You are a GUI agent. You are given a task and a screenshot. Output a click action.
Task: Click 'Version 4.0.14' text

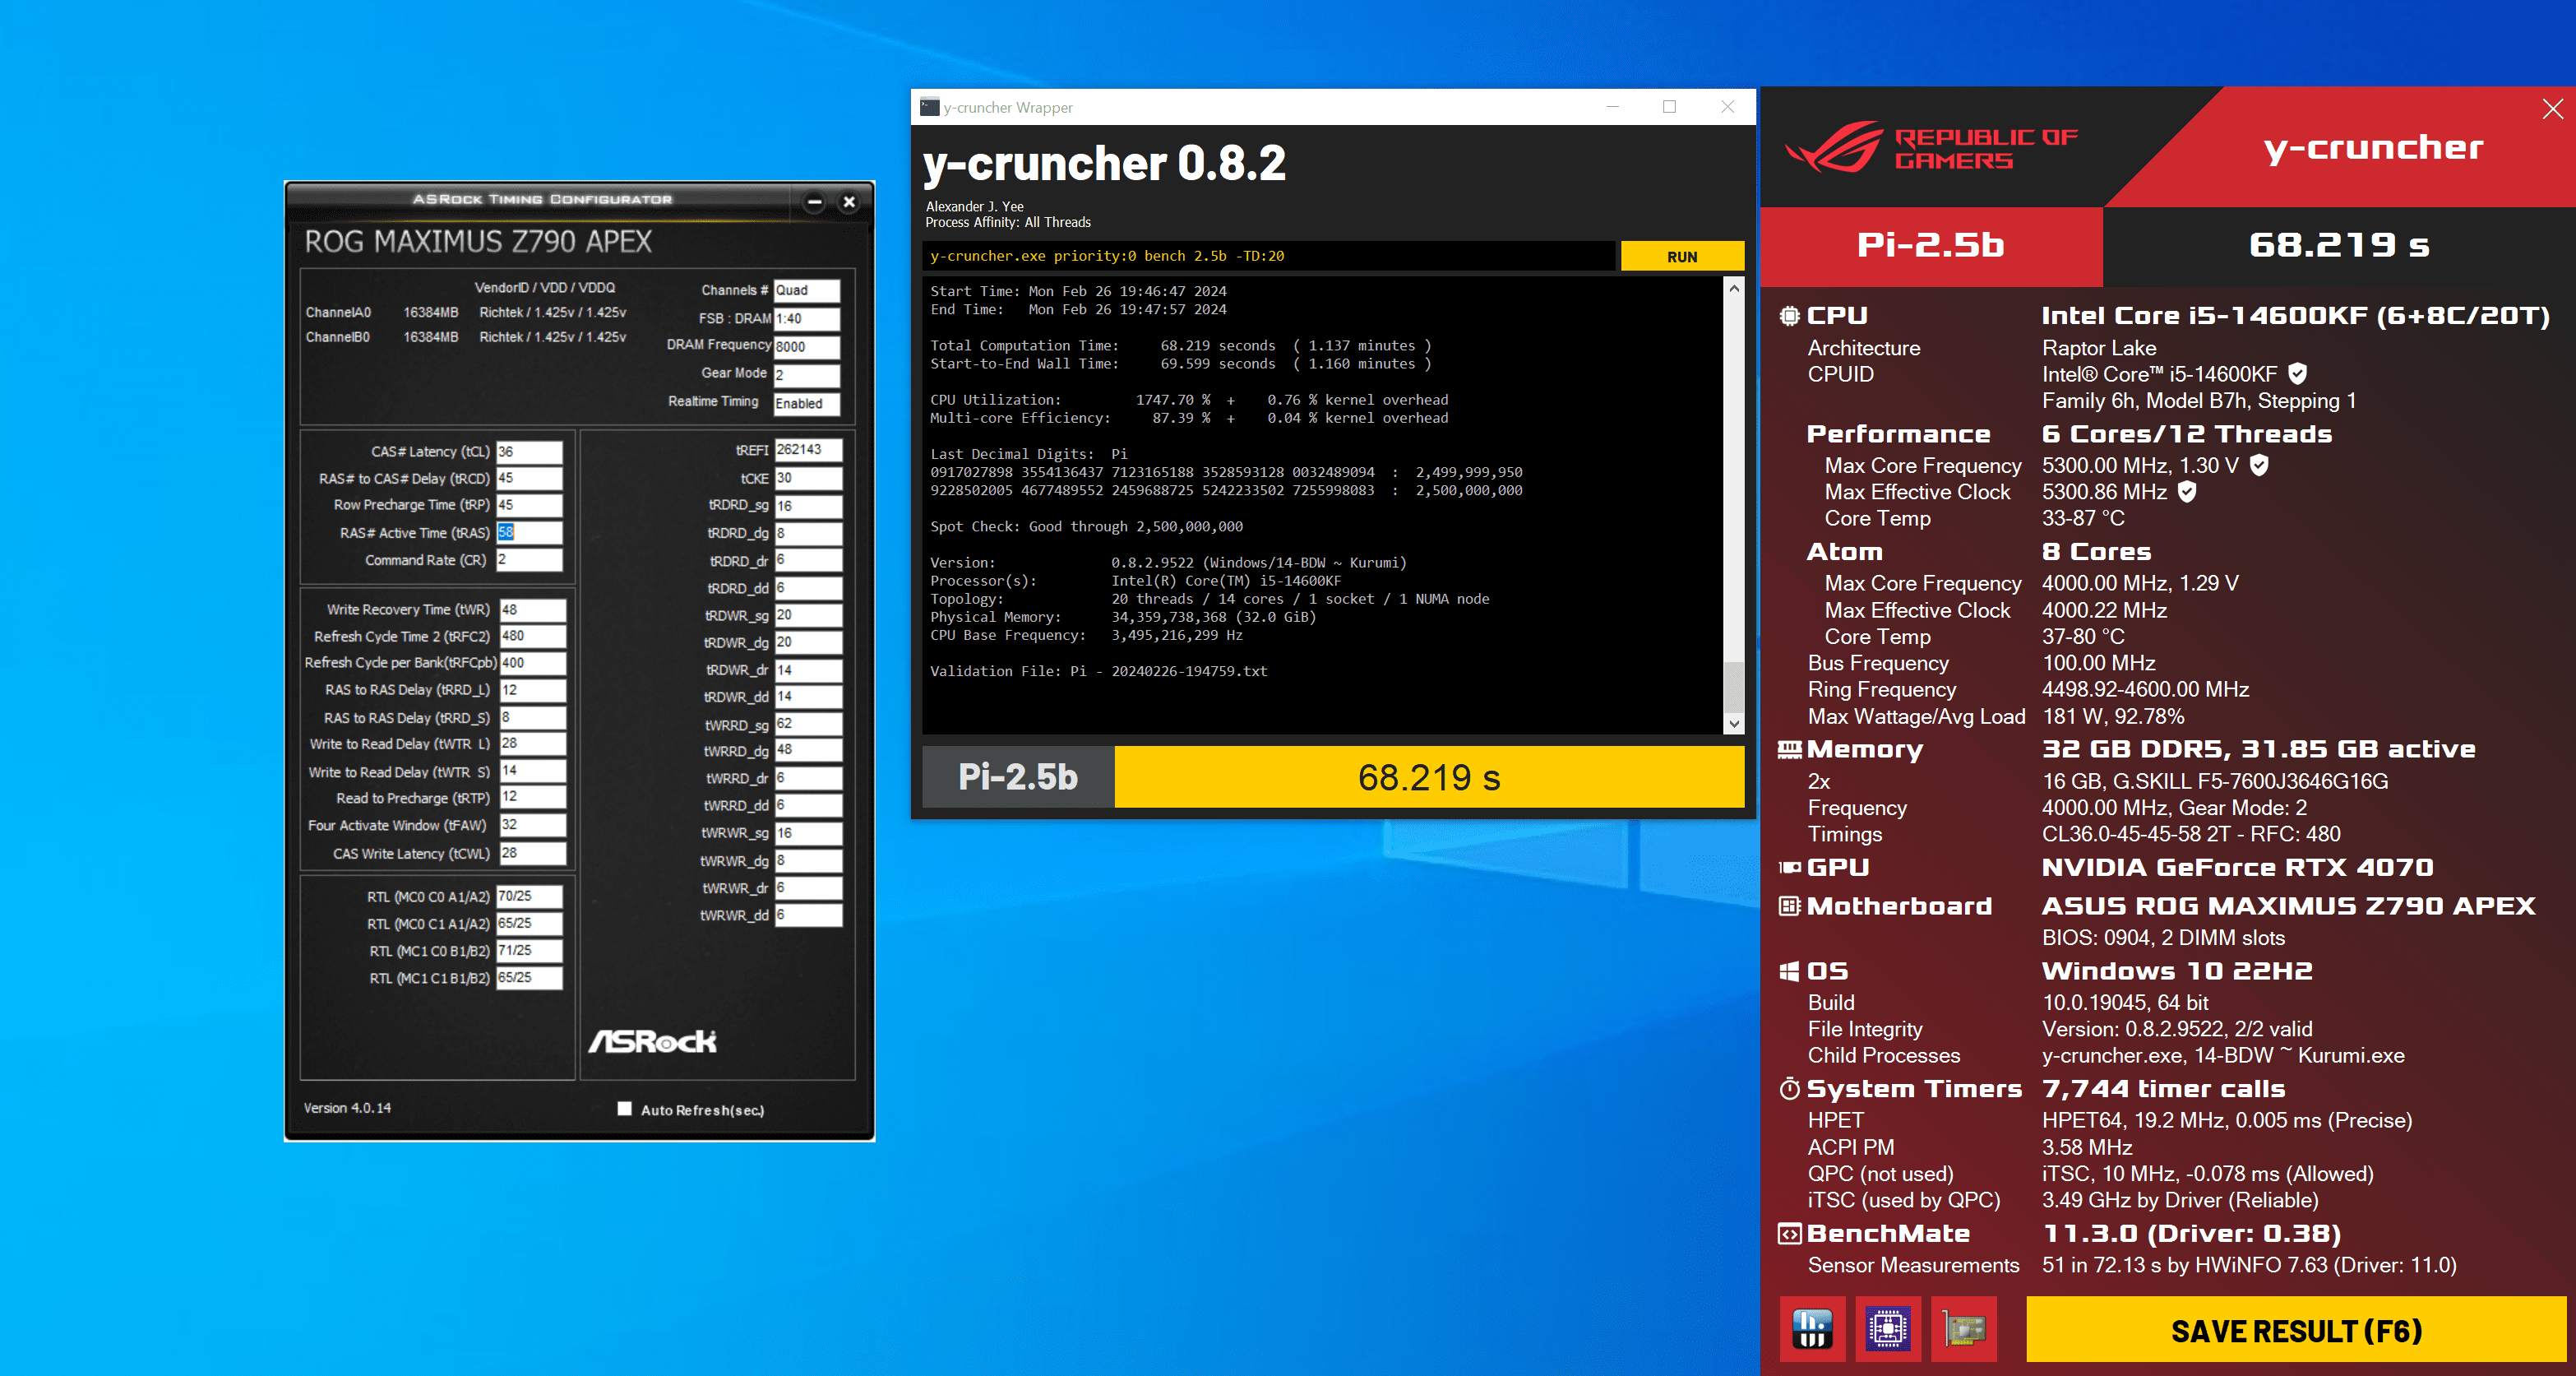pyautogui.click(x=347, y=1108)
